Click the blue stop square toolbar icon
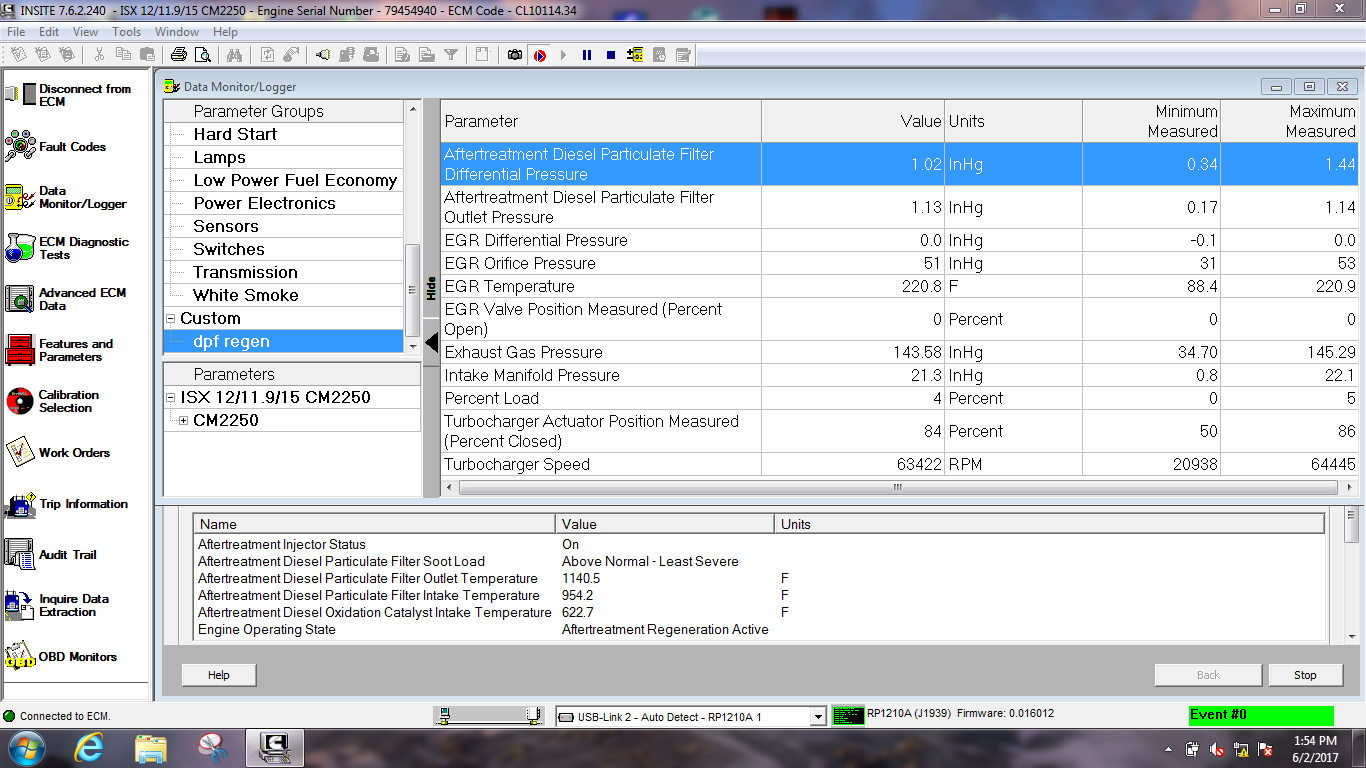The height and width of the screenshot is (768, 1366). [611, 55]
